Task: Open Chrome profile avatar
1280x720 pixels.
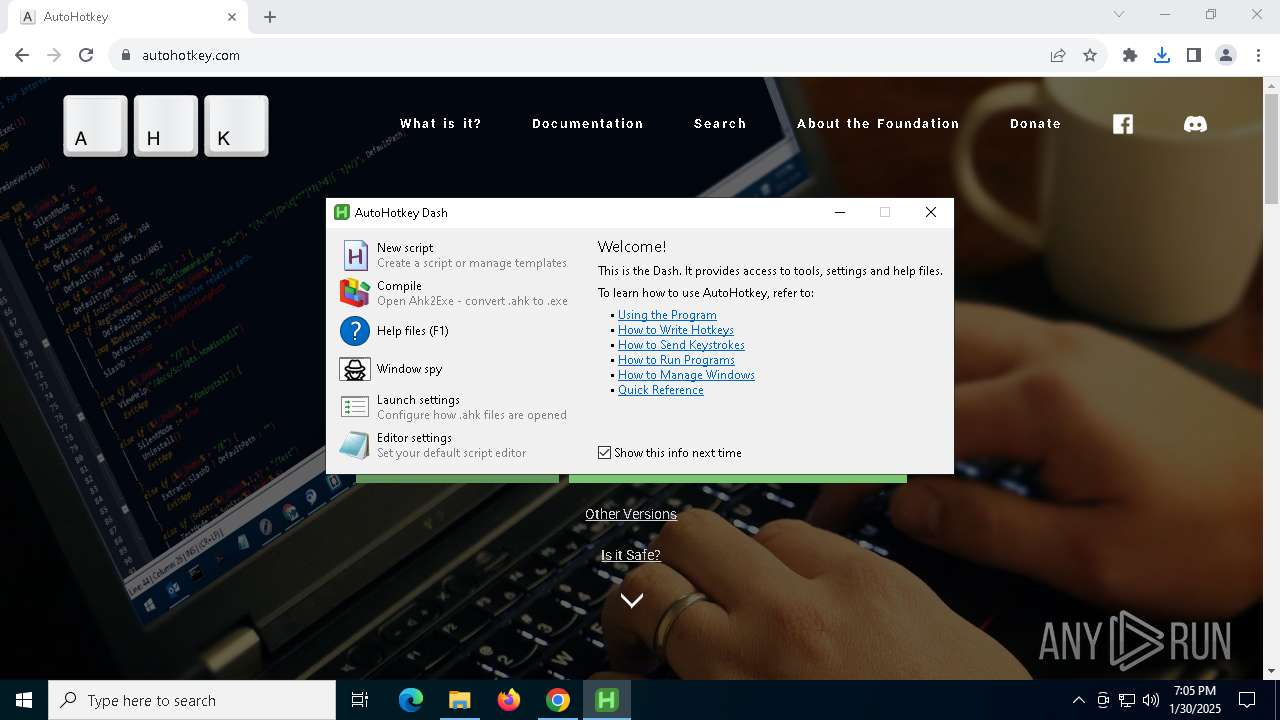Action: pyautogui.click(x=1226, y=55)
